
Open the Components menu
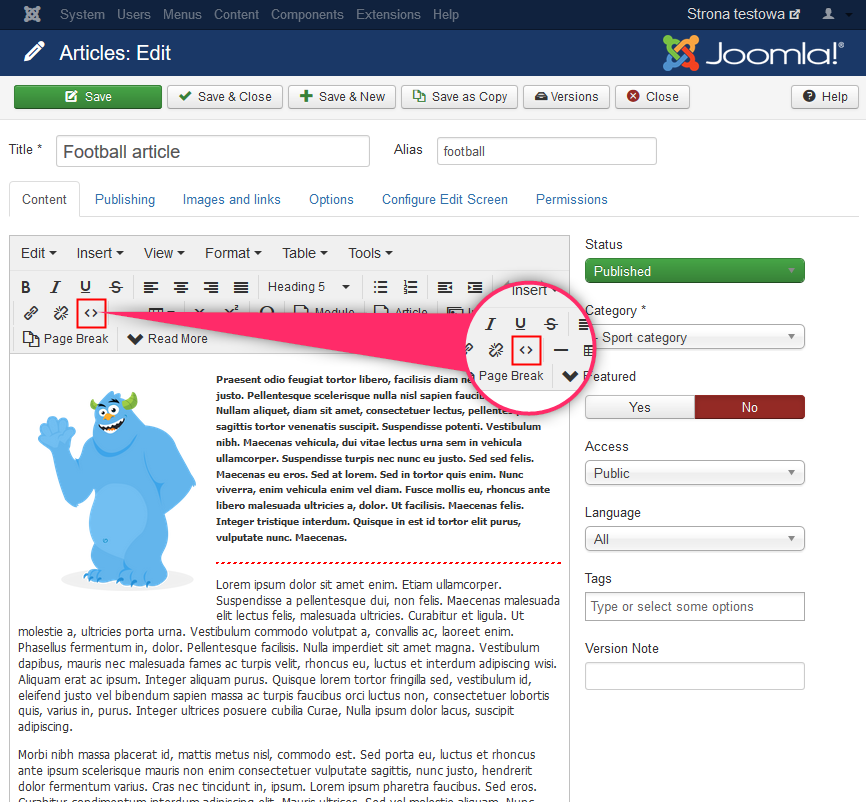click(307, 14)
